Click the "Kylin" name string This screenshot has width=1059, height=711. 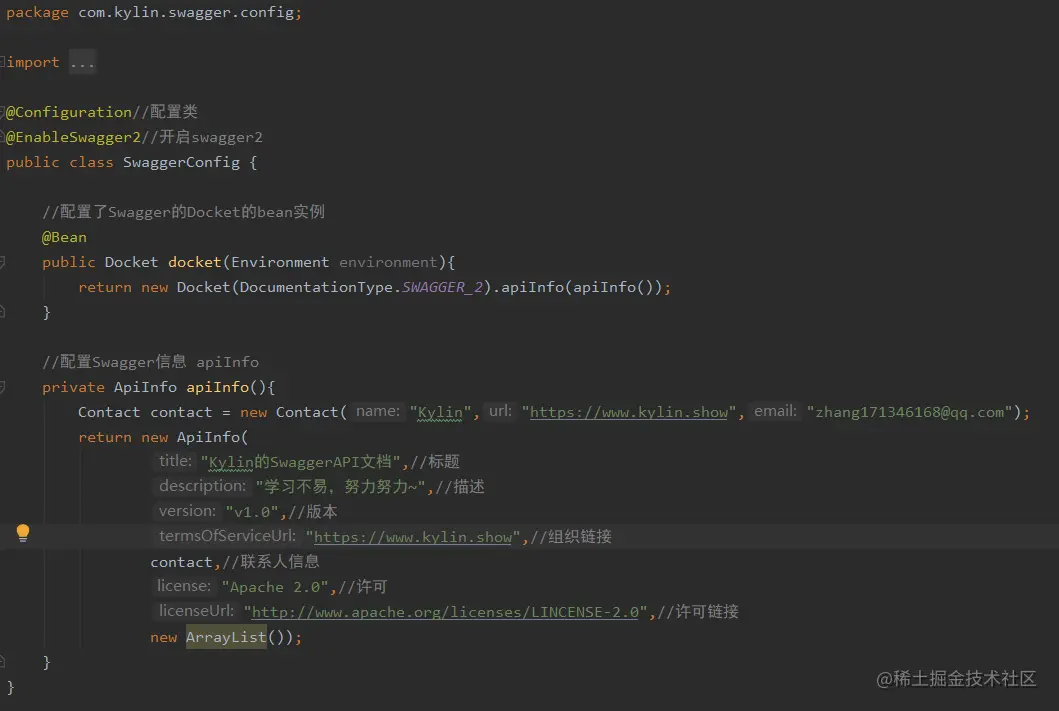pos(440,412)
